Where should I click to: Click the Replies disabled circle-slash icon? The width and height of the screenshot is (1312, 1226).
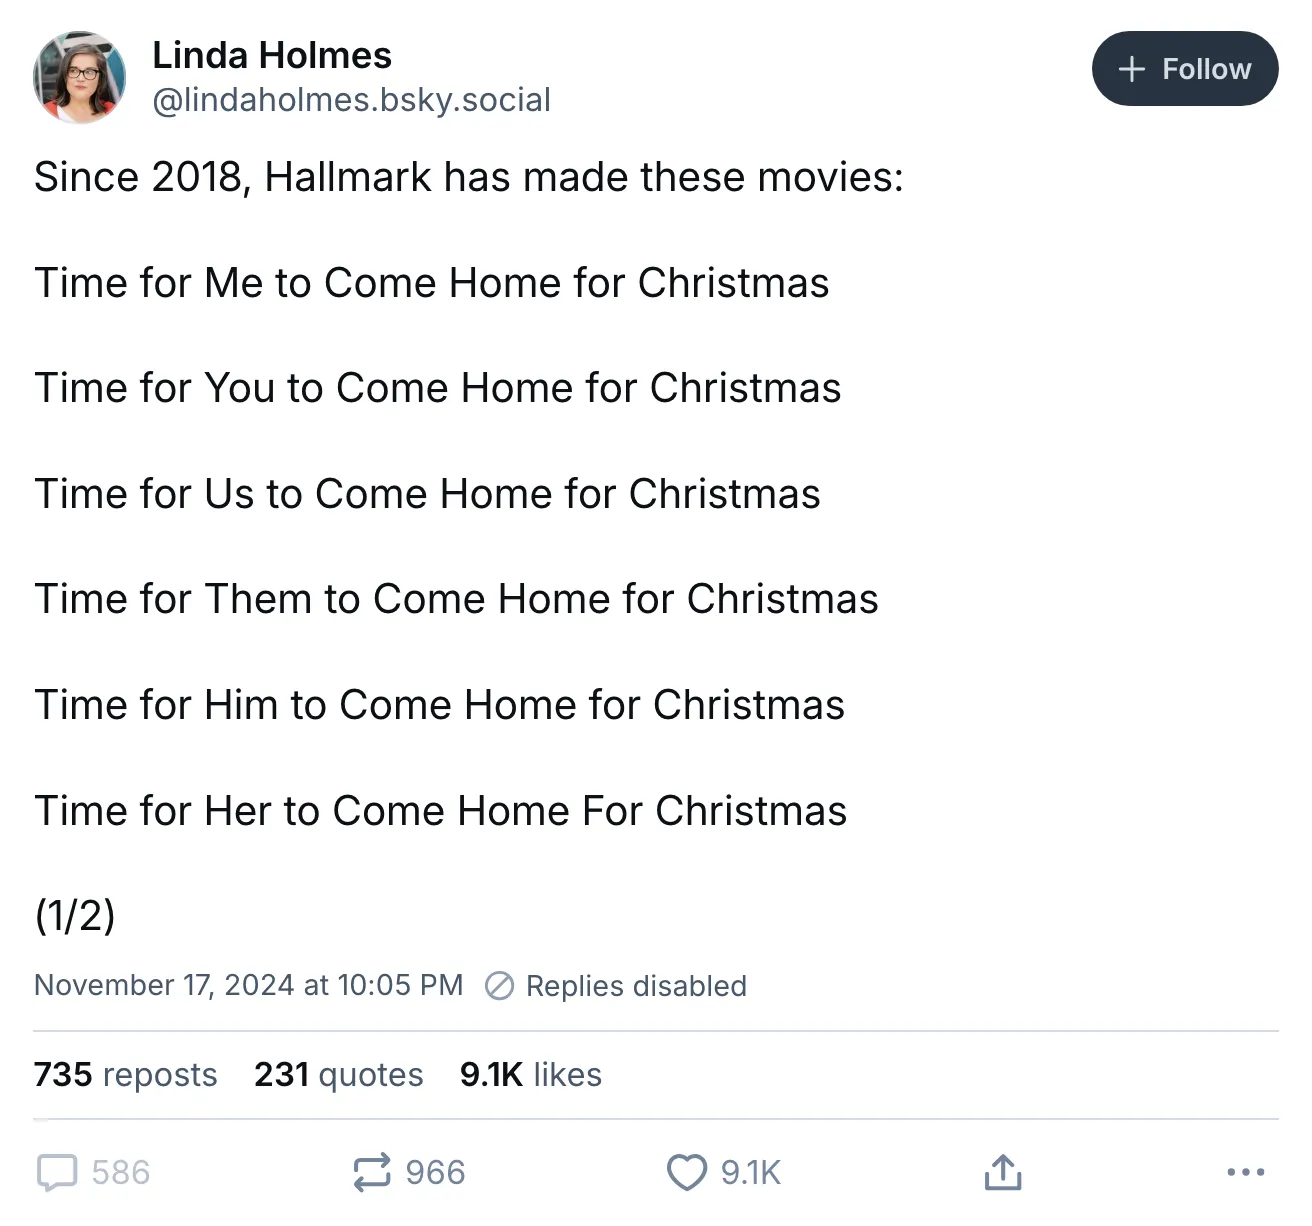(x=499, y=986)
